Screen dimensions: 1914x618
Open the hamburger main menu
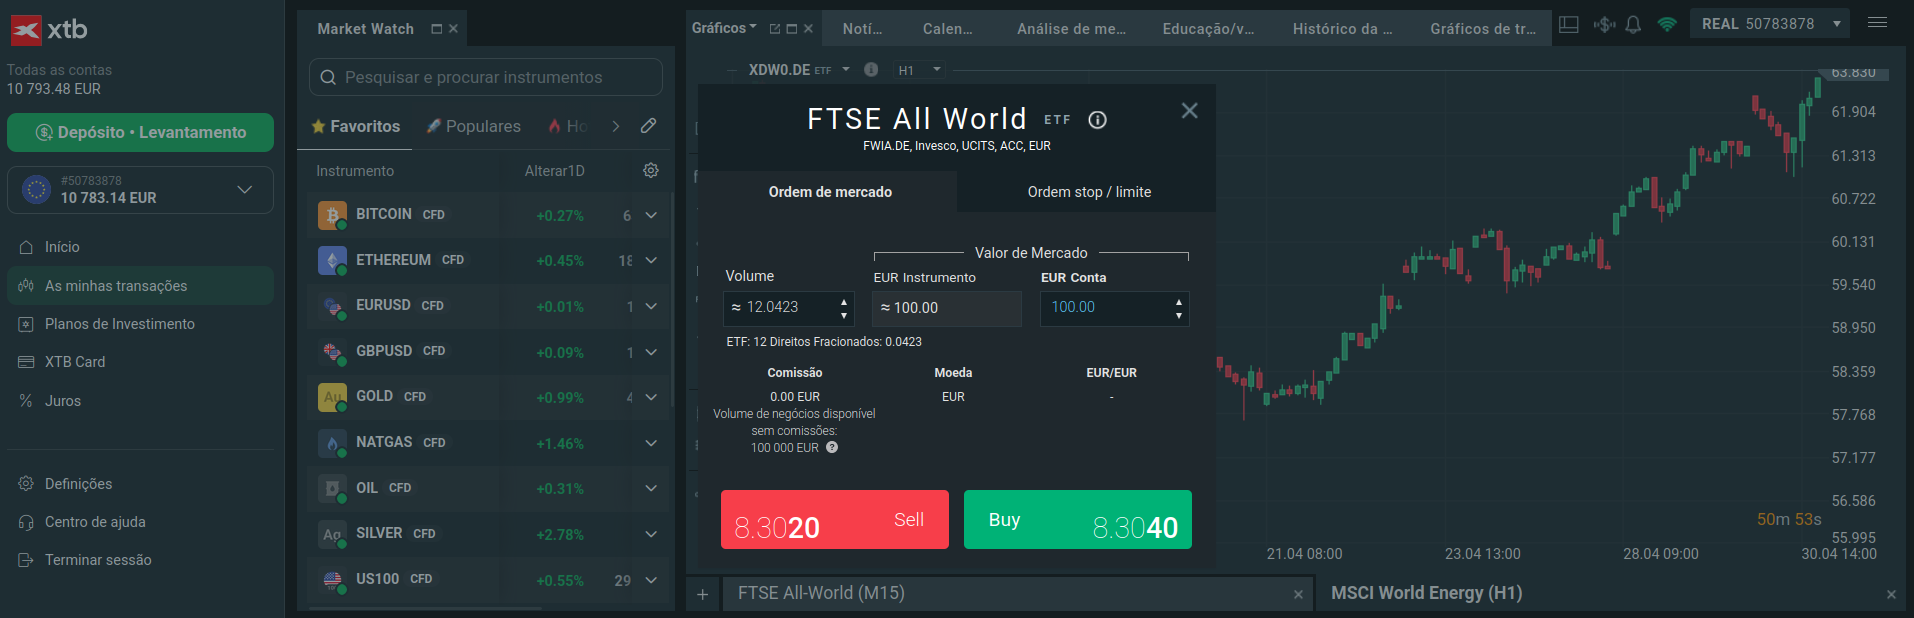pos(1877,23)
